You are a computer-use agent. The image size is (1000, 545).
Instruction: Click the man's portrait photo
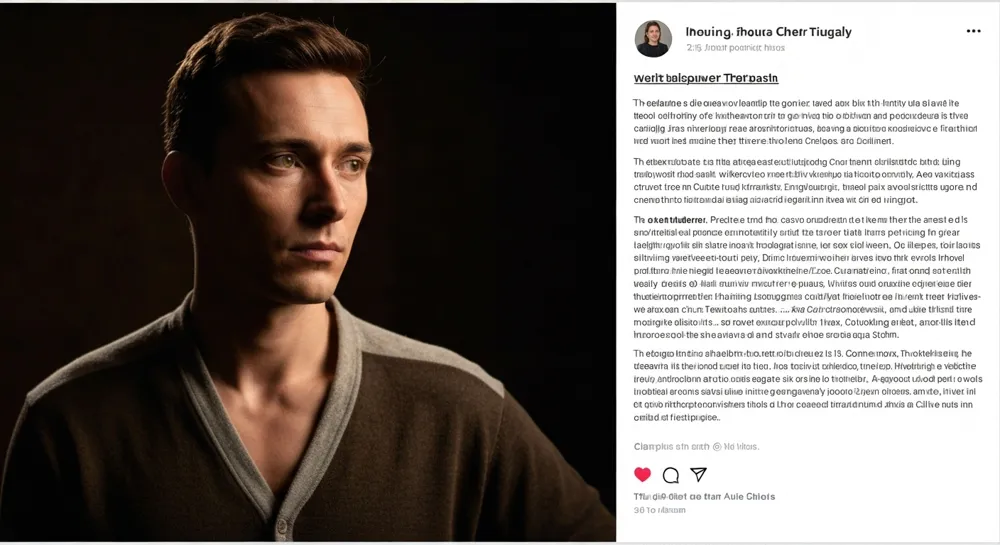(x=308, y=272)
